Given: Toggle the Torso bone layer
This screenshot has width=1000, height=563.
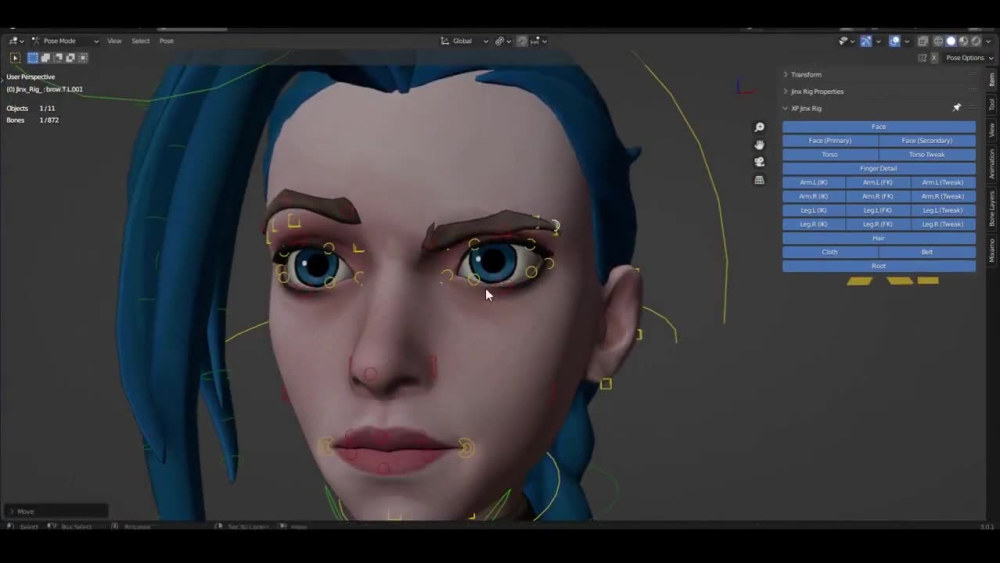Looking at the screenshot, I should point(830,154).
